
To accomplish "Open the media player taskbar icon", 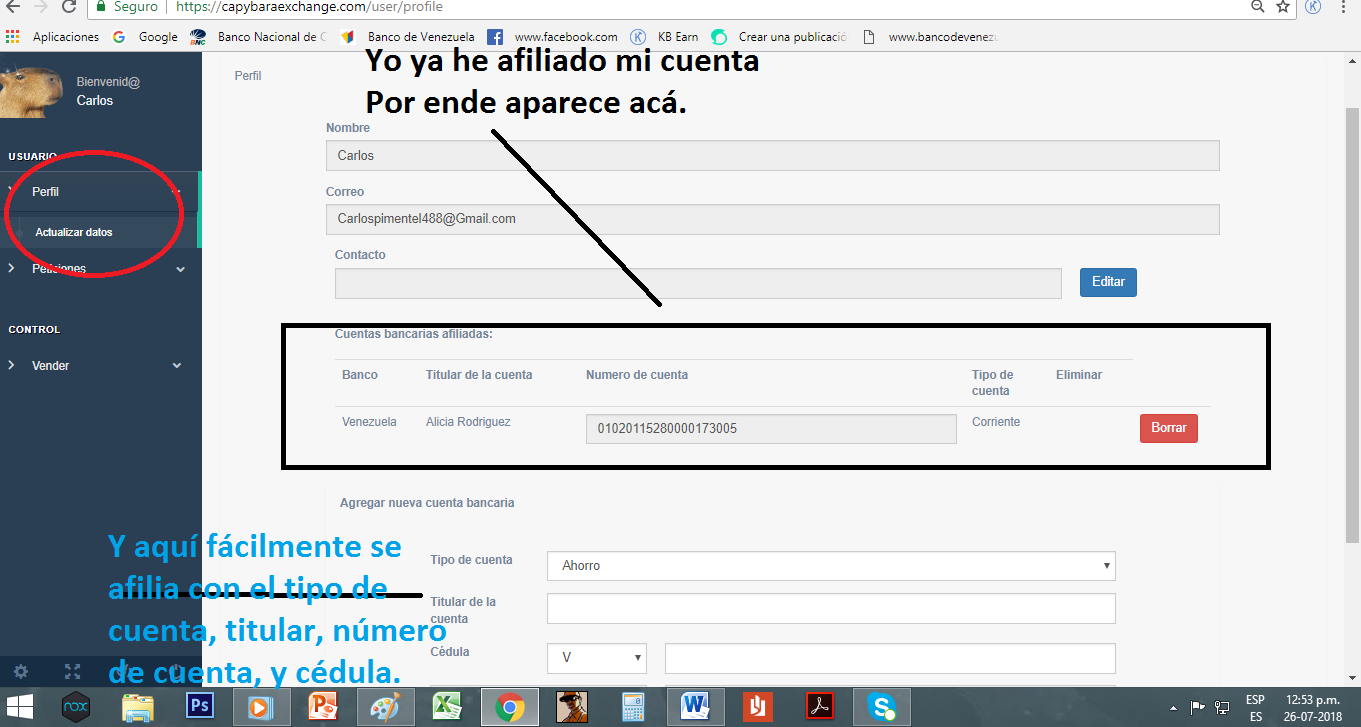I will click(261, 706).
